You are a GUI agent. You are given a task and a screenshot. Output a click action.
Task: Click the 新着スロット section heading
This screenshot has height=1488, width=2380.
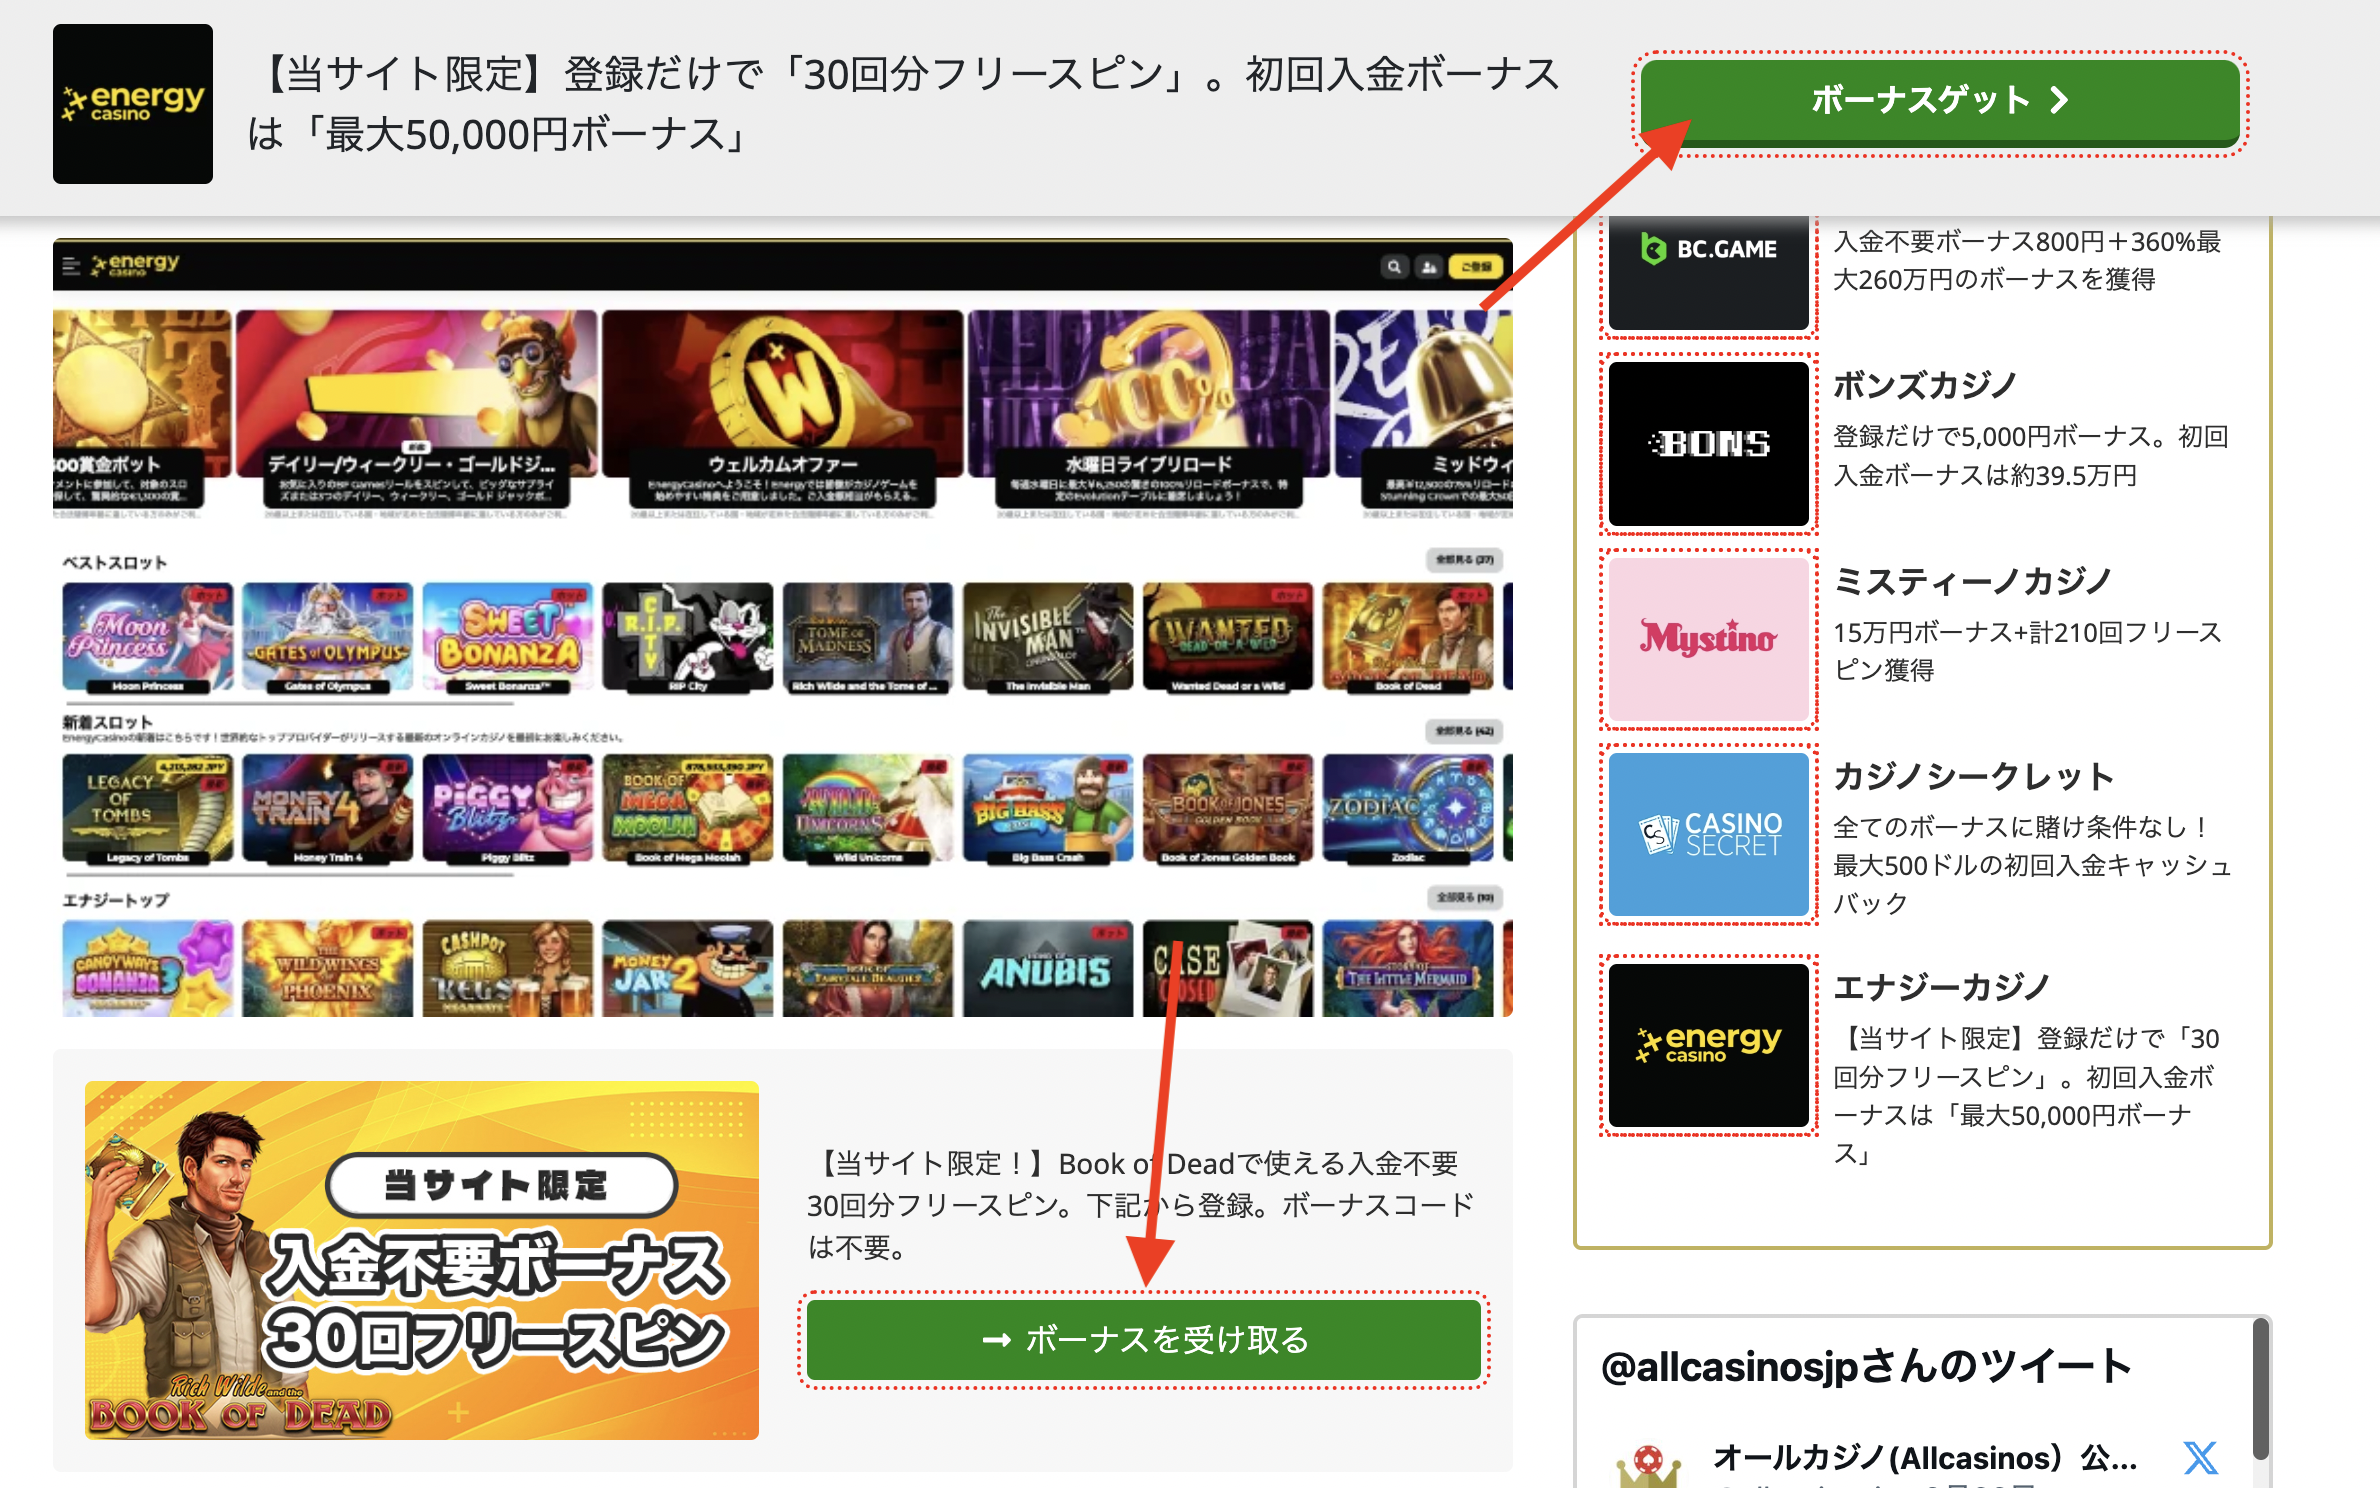point(107,721)
